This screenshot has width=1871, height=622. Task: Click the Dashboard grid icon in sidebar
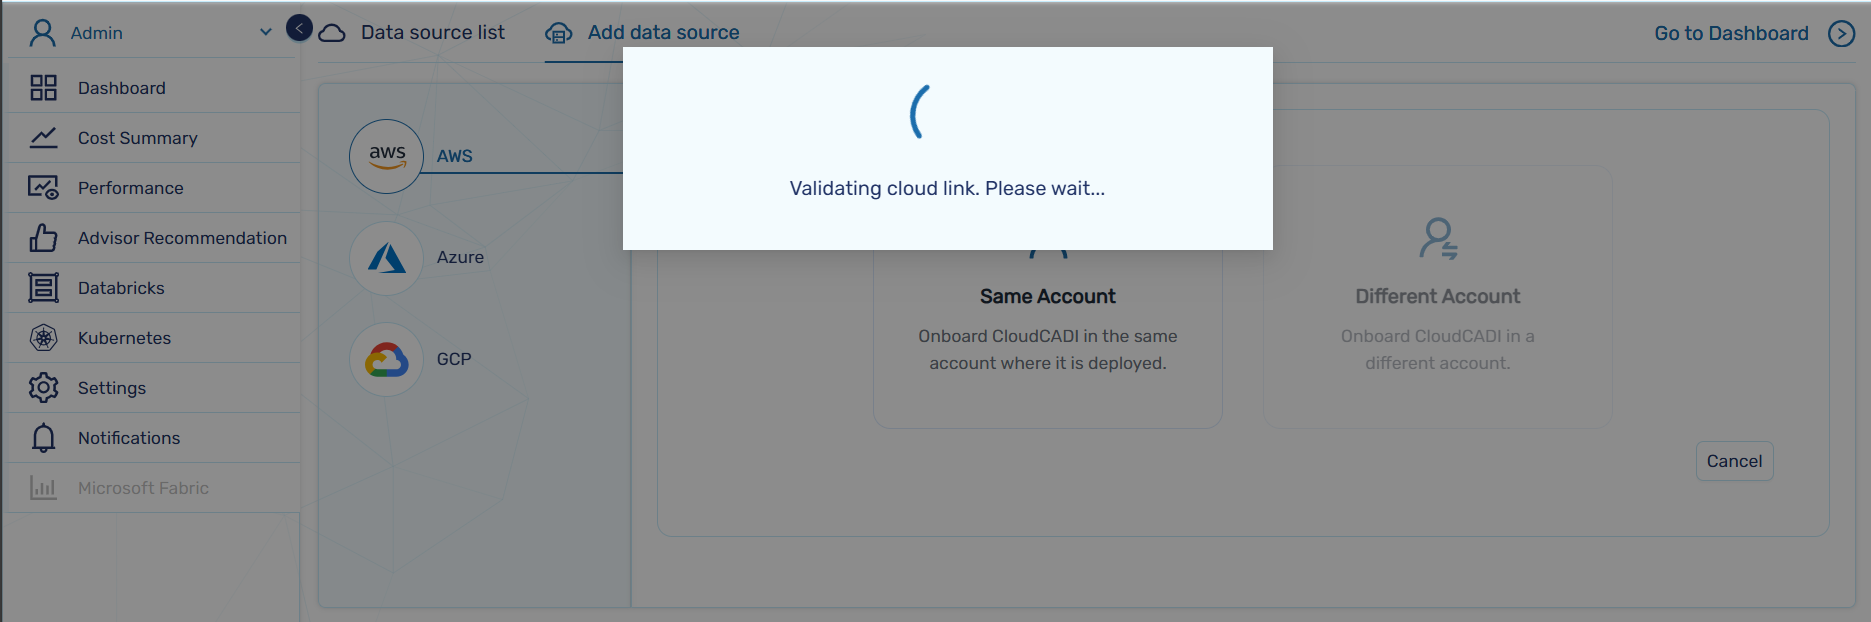[x=43, y=88]
